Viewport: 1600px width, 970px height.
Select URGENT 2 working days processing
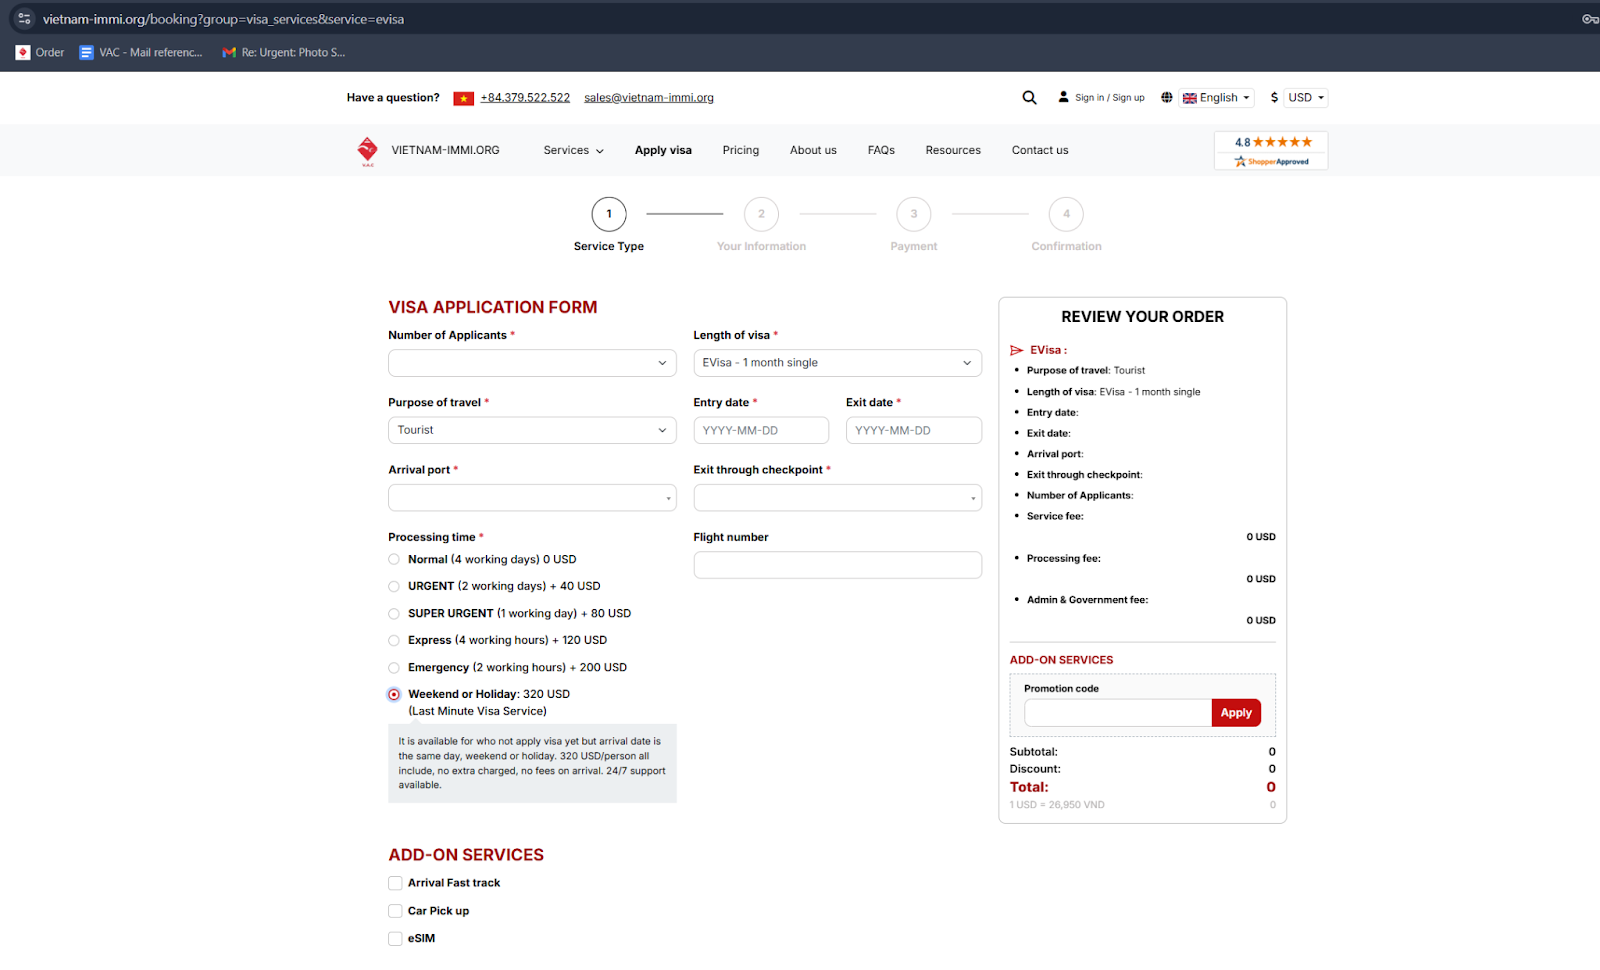click(394, 587)
